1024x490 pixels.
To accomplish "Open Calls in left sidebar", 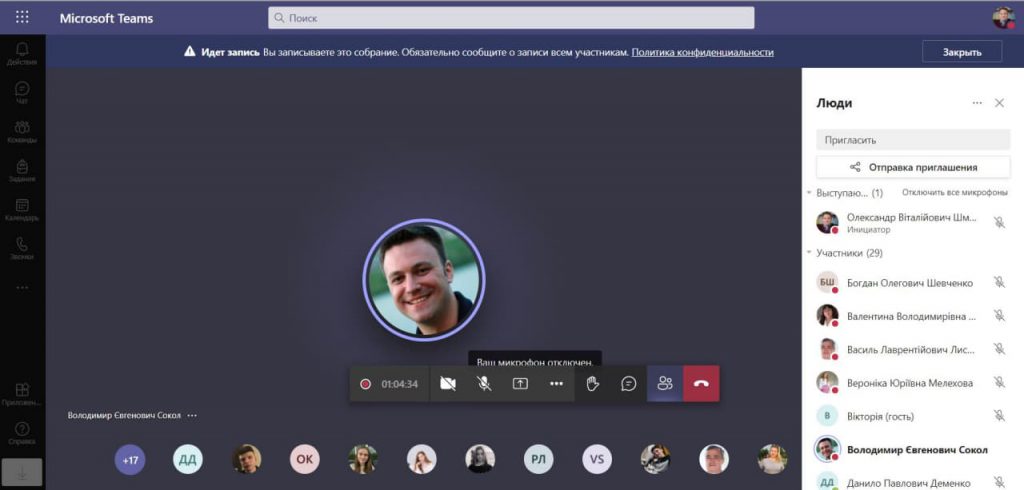I will click(x=22, y=248).
